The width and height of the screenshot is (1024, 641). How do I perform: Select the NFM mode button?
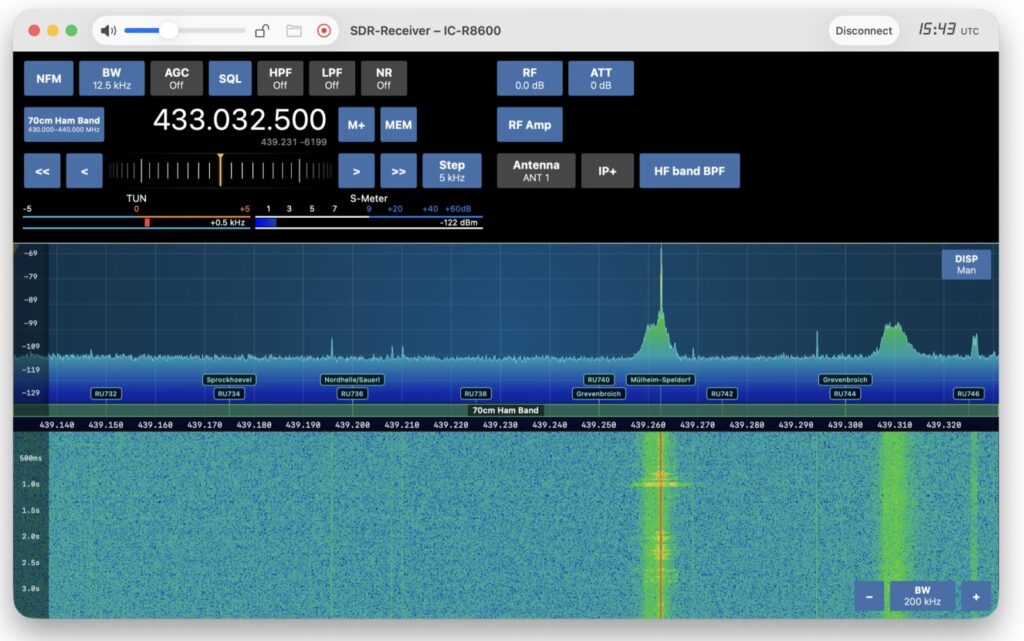[x=49, y=78]
